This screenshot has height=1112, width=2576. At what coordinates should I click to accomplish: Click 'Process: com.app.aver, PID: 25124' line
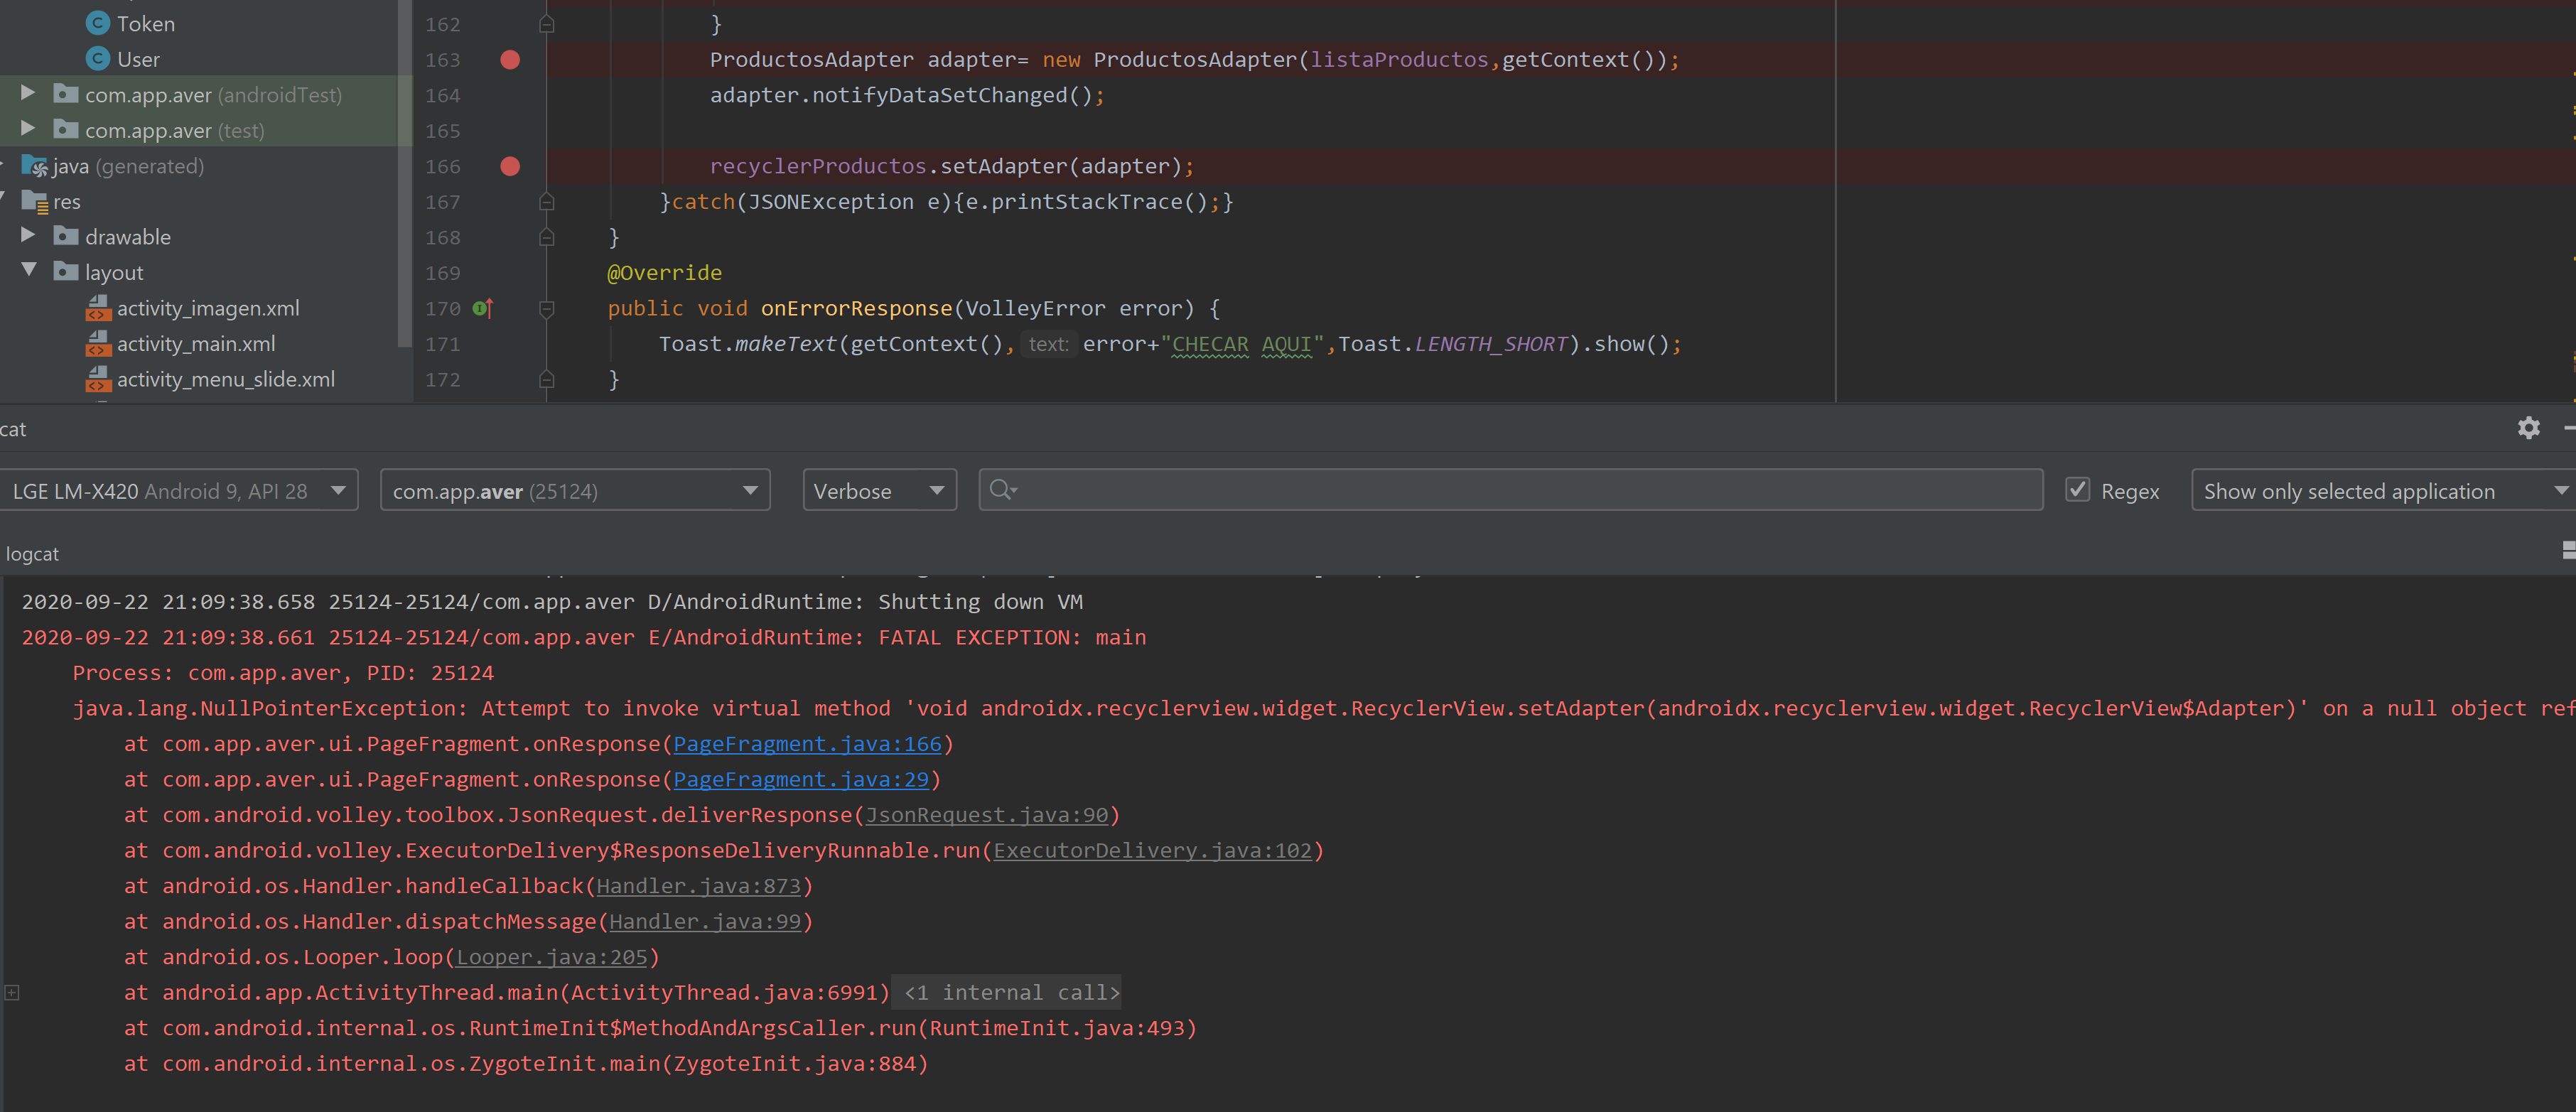coord(283,673)
